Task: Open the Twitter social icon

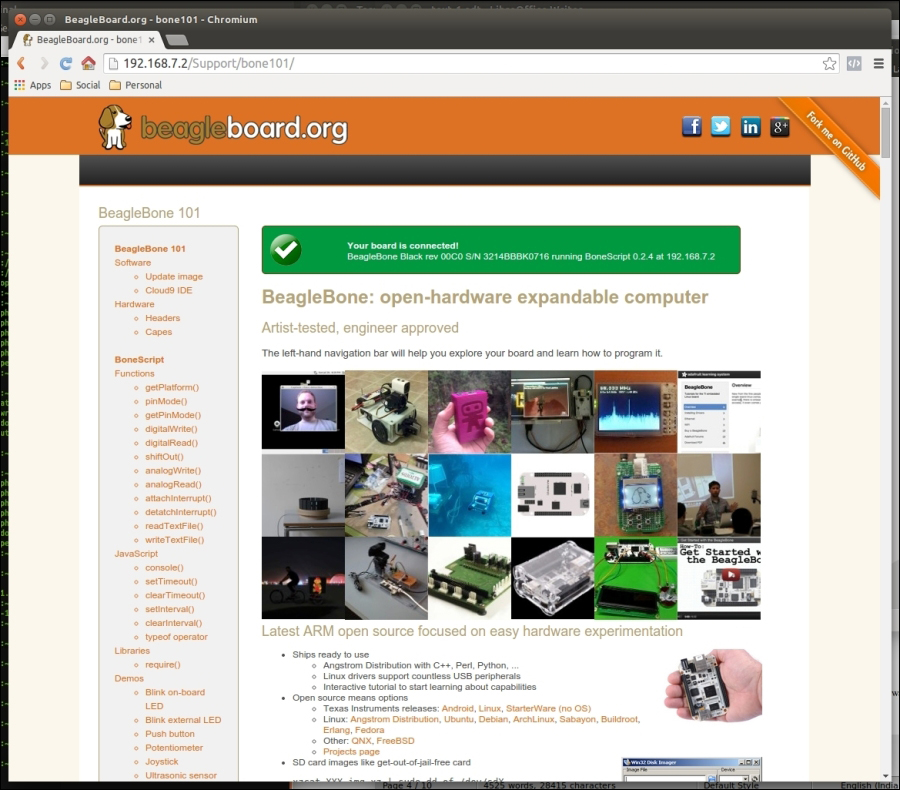Action: (x=721, y=126)
